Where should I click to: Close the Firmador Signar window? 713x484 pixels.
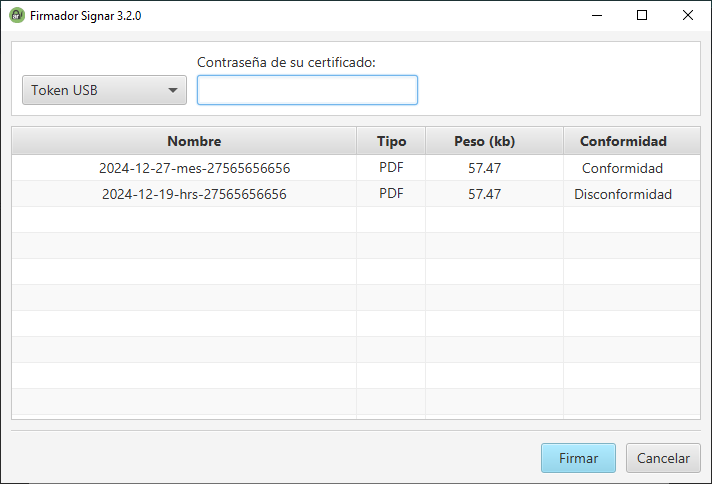(688, 15)
